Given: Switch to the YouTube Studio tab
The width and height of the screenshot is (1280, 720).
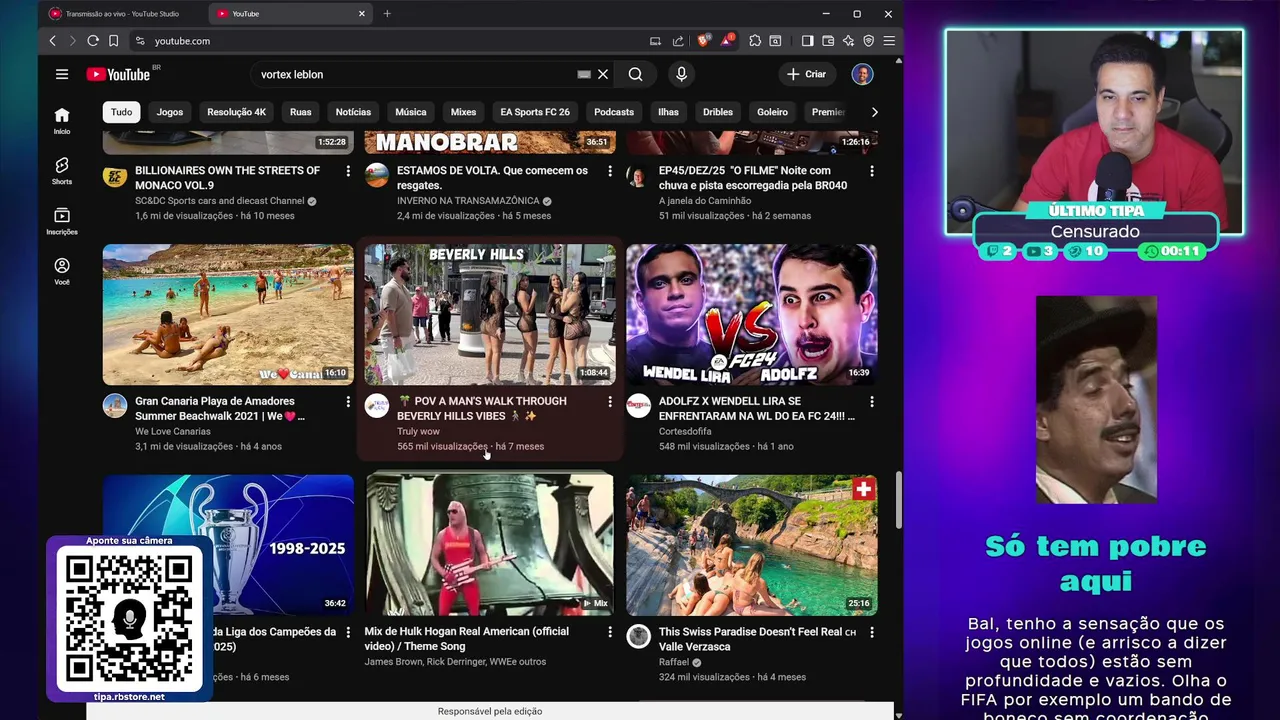Looking at the screenshot, I should click(x=122, y=14).
